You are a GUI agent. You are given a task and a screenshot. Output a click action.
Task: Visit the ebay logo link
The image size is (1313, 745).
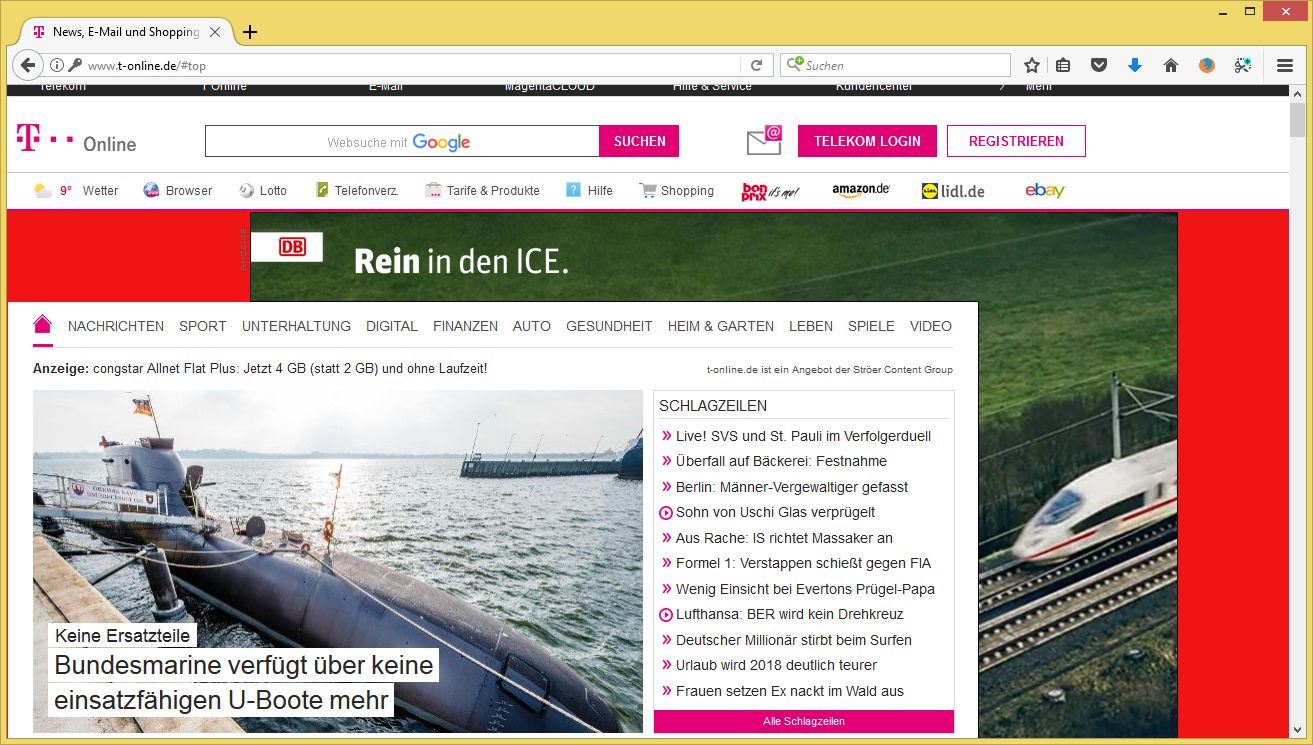[1045, 190]
